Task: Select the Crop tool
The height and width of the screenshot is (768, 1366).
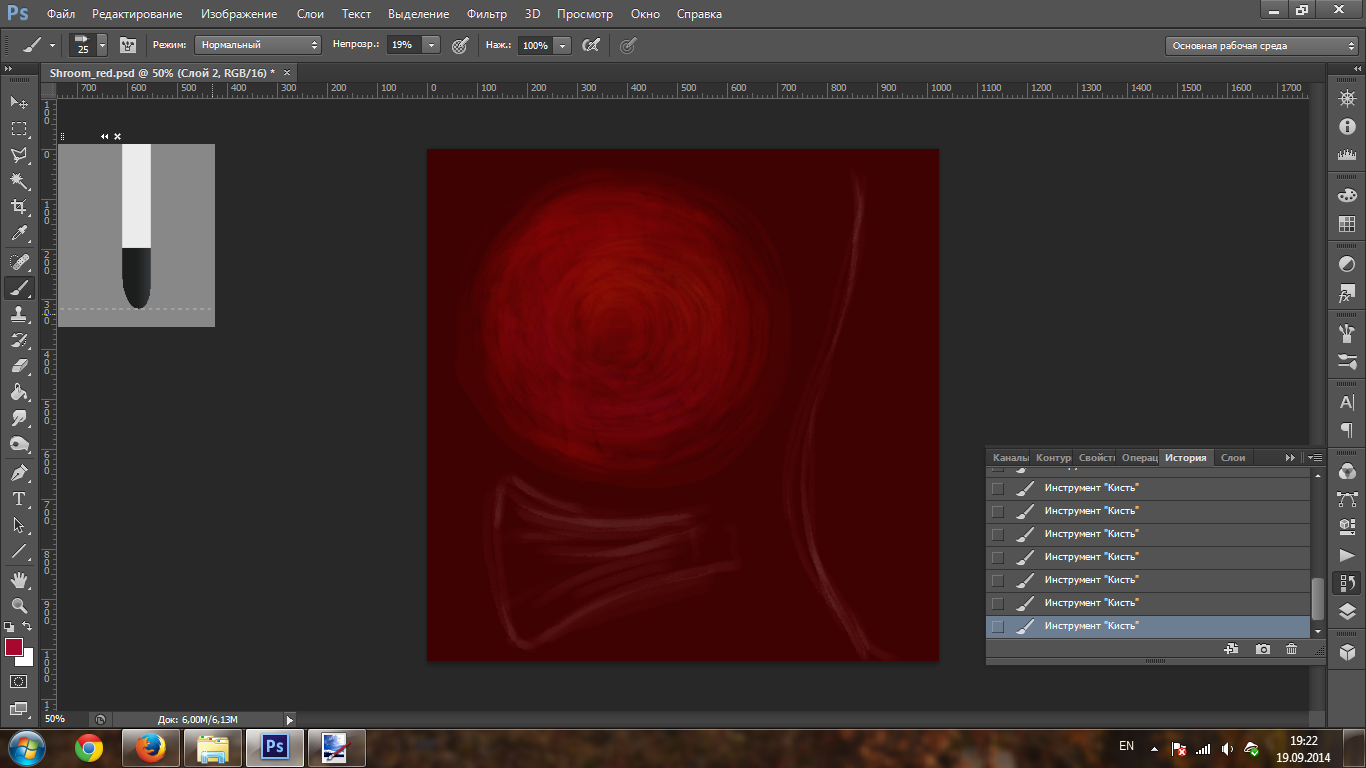Action: pyautogui.click(x=19, y=207)
